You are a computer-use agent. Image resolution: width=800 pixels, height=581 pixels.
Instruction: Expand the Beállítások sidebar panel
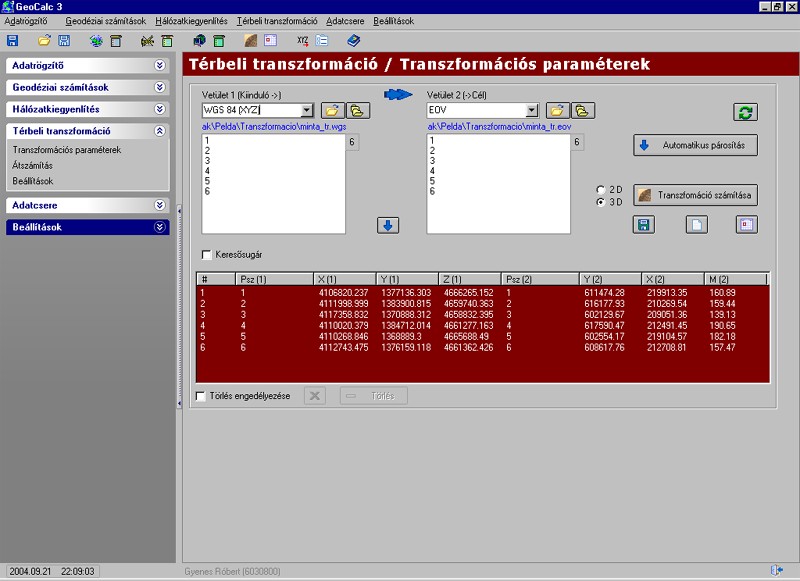pyautogui.click(x=160, y=227)
